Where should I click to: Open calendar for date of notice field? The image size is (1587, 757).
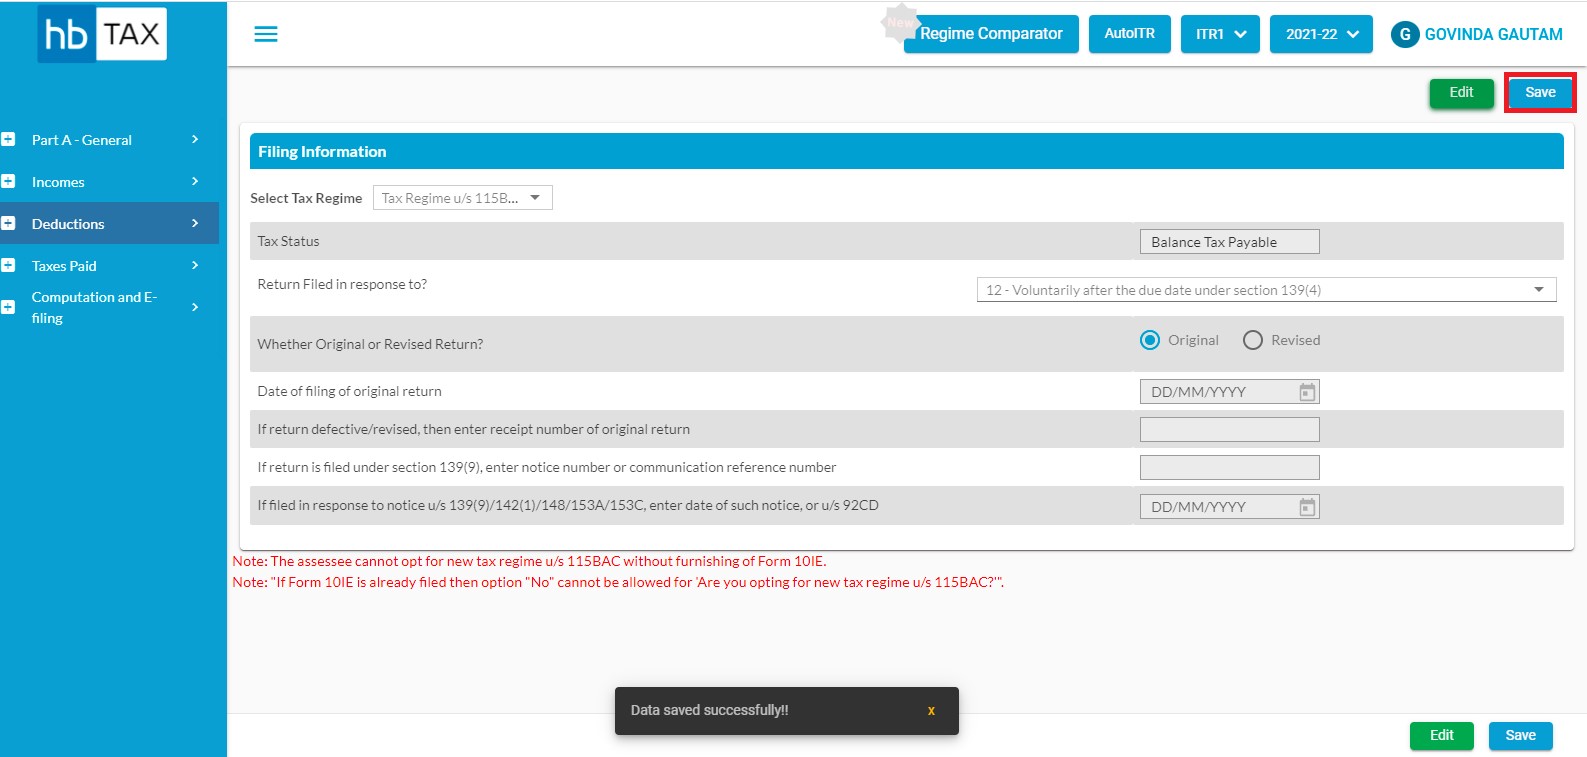pyautogui.click(x=1307, y=507)
